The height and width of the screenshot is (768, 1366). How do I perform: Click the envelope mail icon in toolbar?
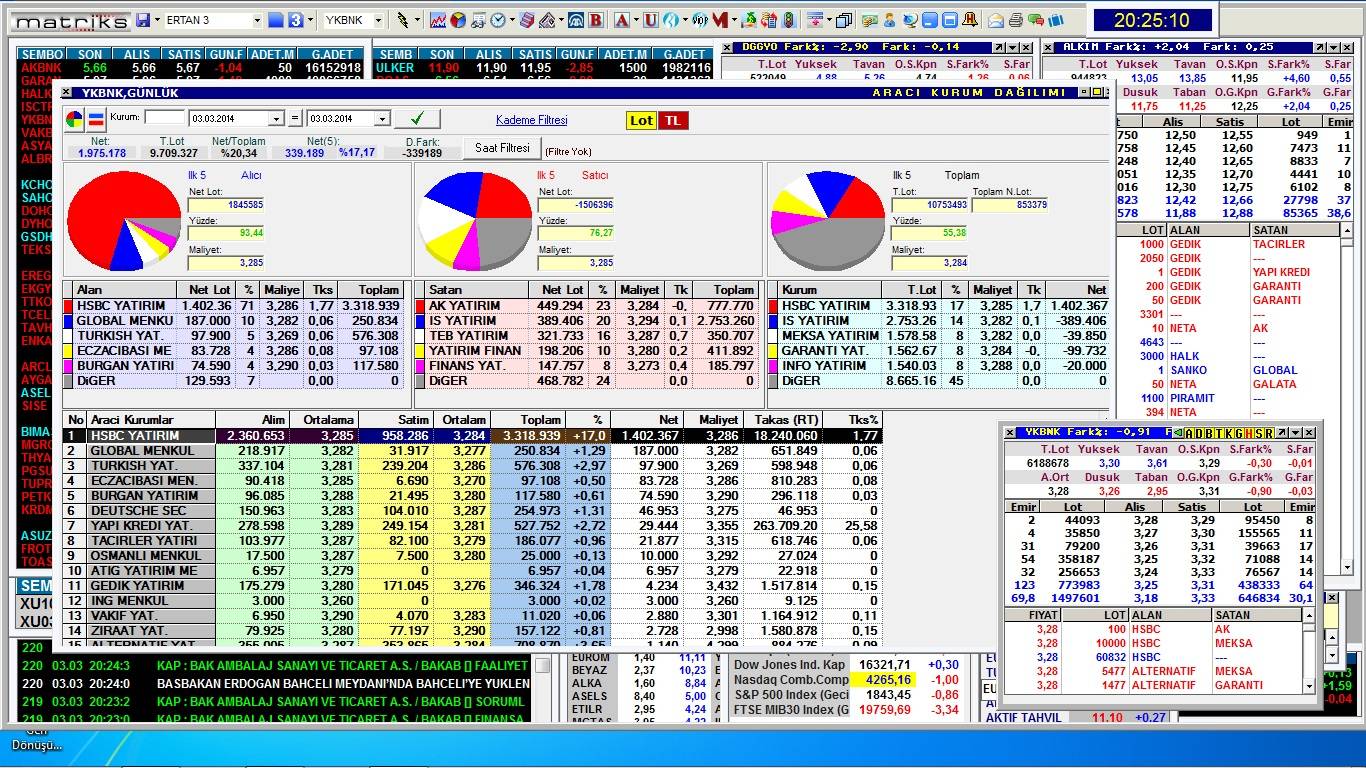click(x=996, y=20)
